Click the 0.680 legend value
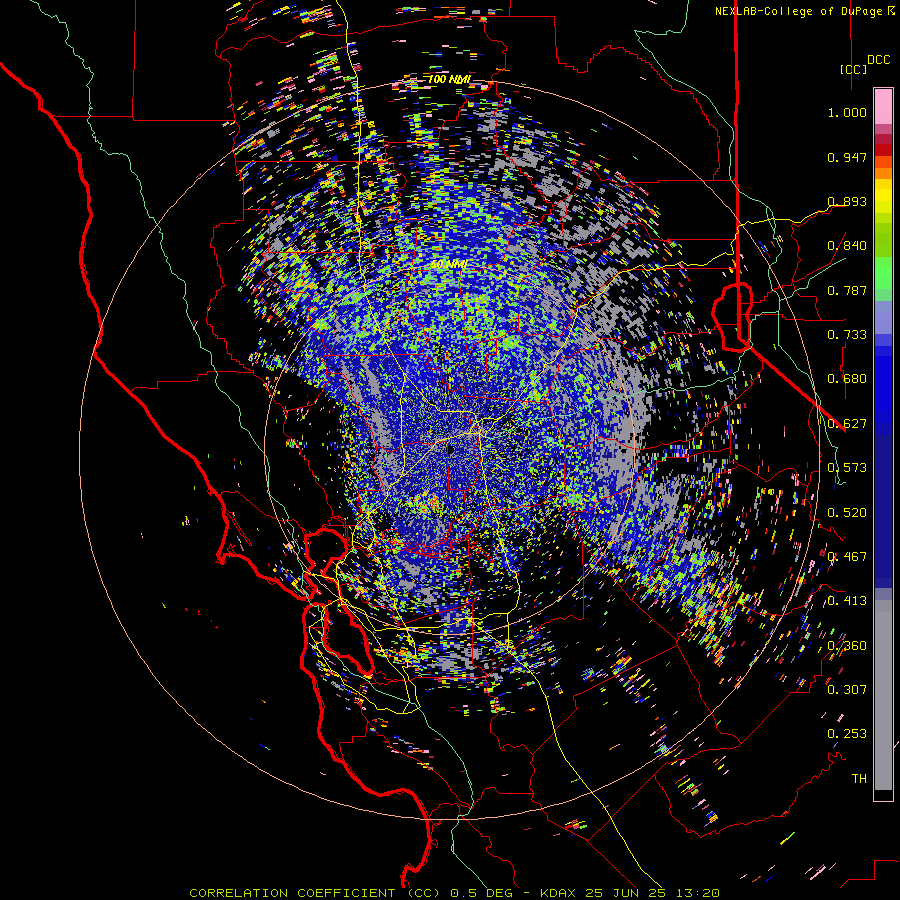This screenshot has height=900, width=900. (847, 379)
